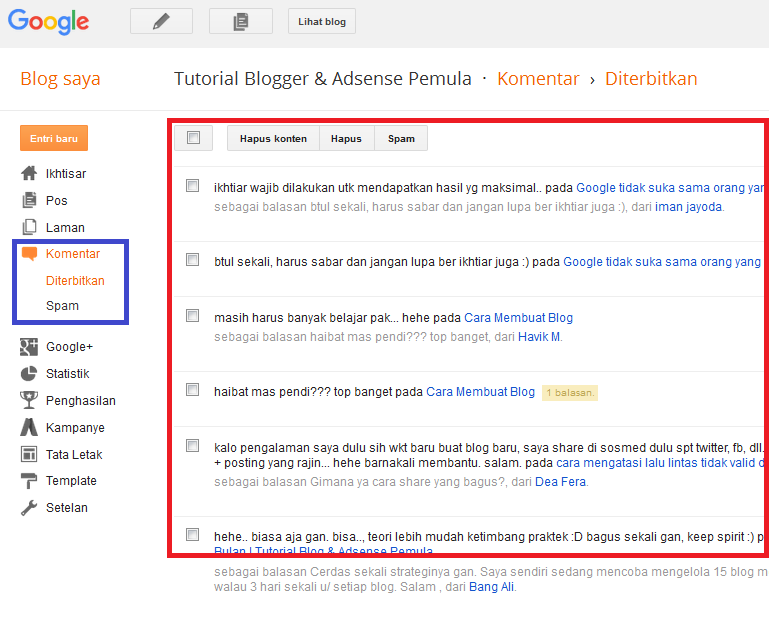Viewport: 769px width, 619px height.
Task: Open Cara Membuat Blog link in 'haibat mas pendi' comment
Action: (x=480, y=392)
